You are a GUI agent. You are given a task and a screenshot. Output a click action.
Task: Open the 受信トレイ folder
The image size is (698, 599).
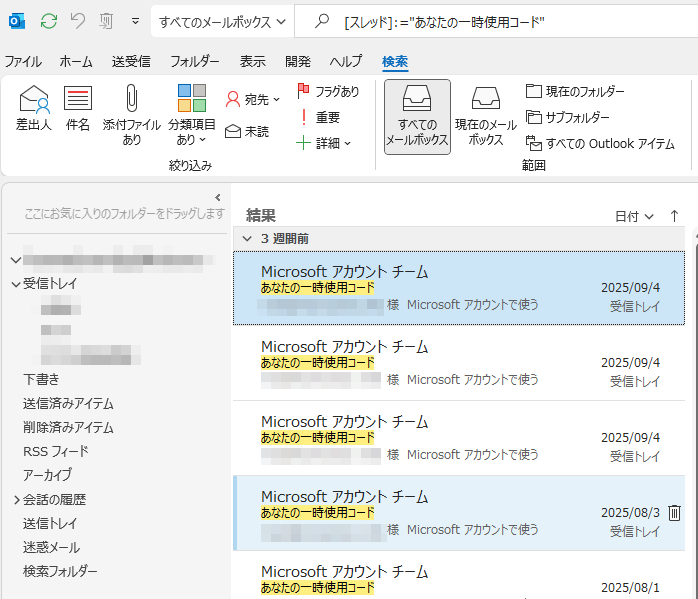coord(50,283)
